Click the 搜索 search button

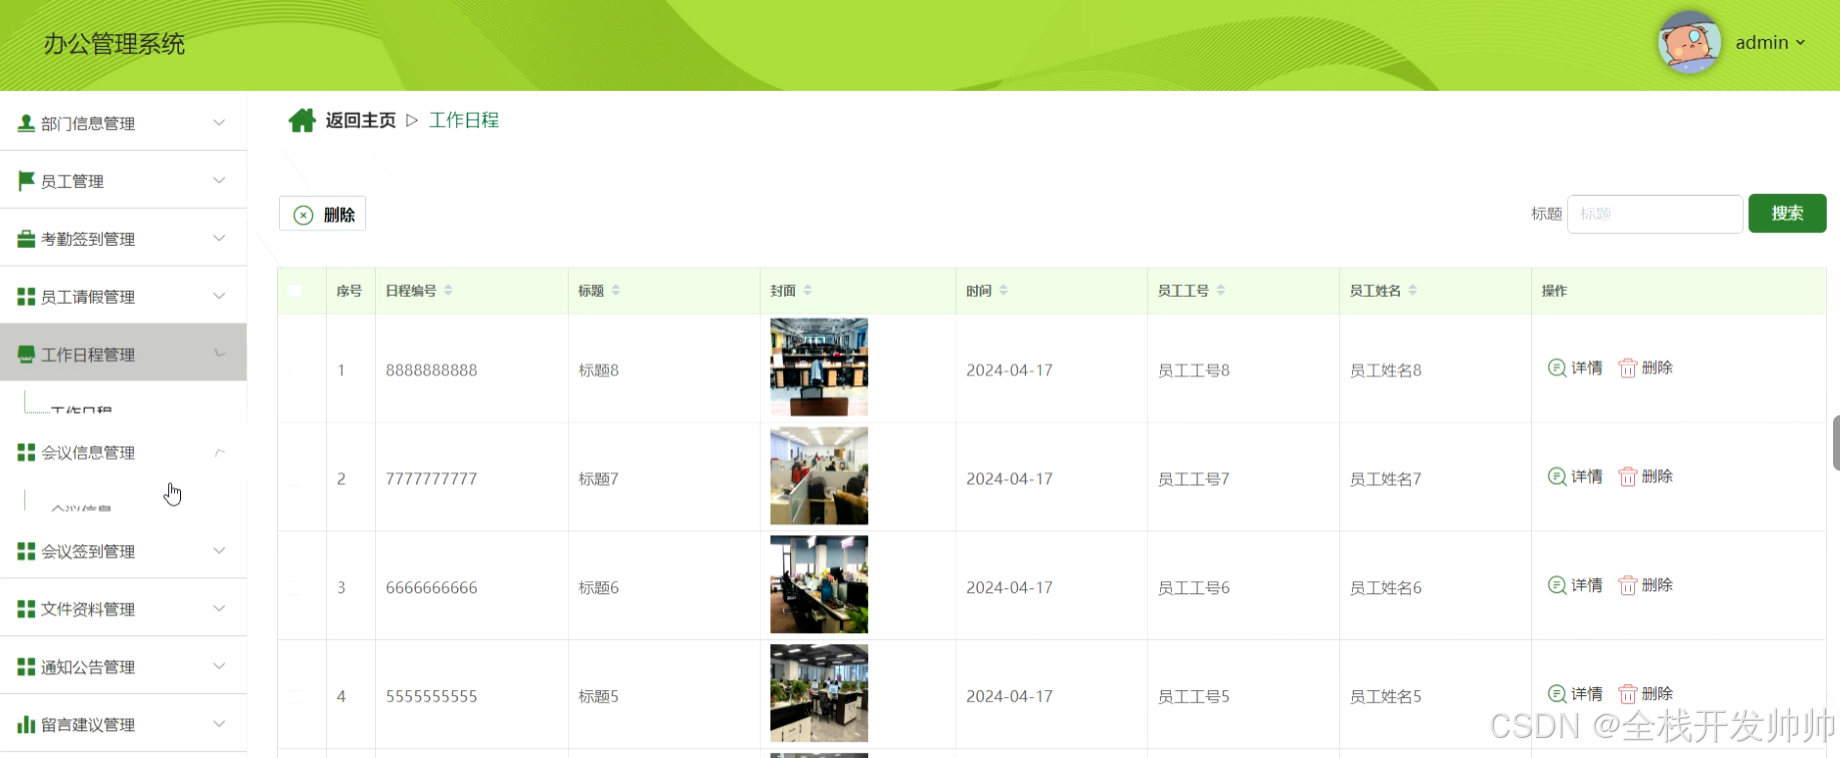pyautogui.click(x=1787, y=213)
